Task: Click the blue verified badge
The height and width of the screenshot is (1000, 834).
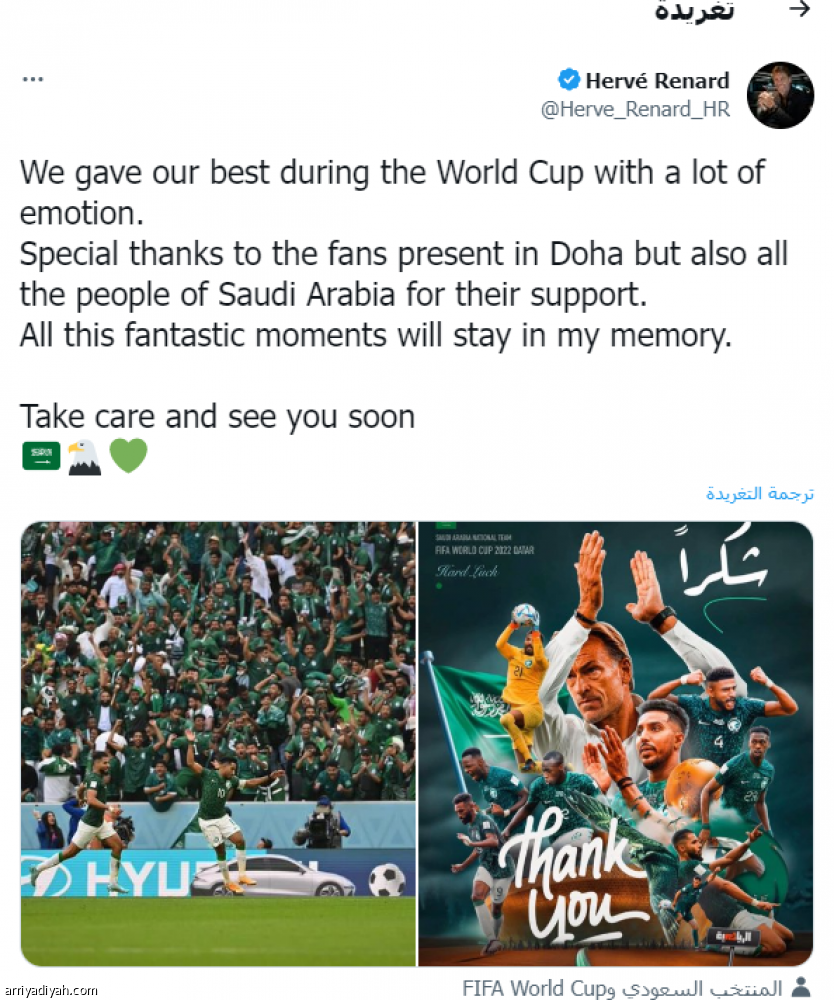Action: tap(569, 80)
